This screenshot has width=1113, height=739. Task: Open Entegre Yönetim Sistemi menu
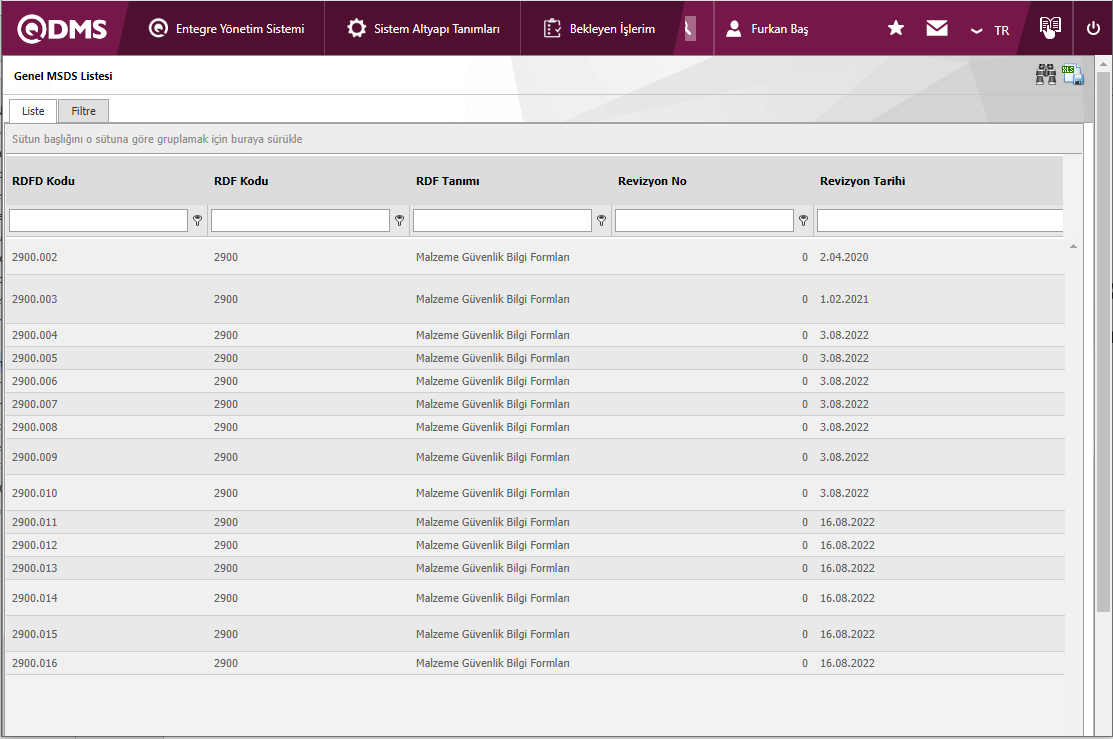[227, 29]
